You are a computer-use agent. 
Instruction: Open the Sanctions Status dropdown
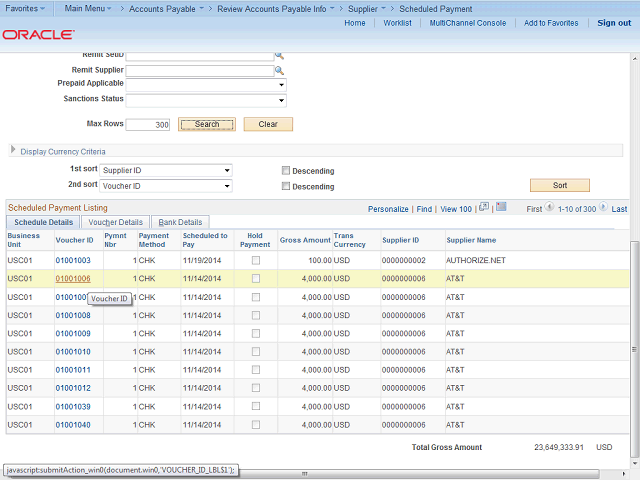(206, 100)
